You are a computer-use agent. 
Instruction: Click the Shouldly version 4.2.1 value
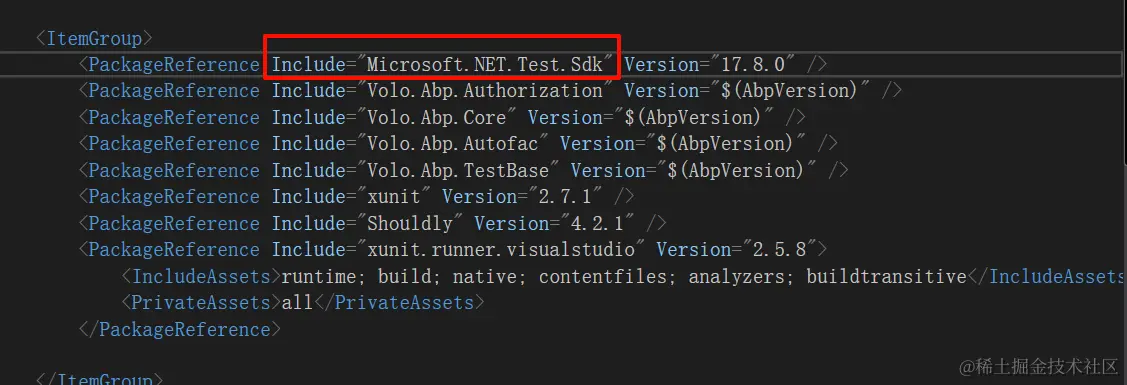pos(595,223)
